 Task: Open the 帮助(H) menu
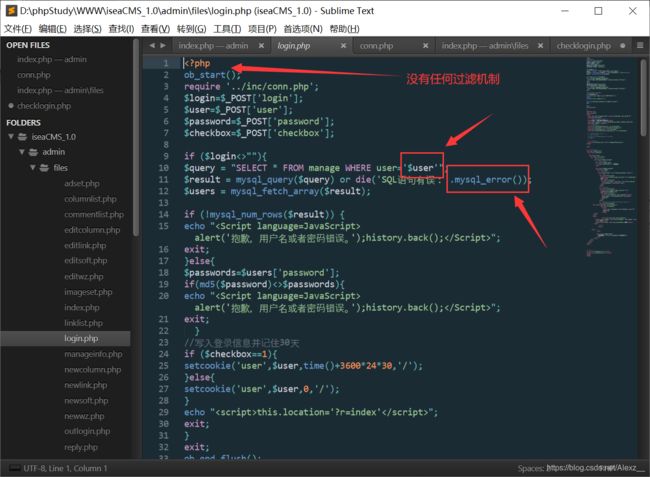(344, 29)
